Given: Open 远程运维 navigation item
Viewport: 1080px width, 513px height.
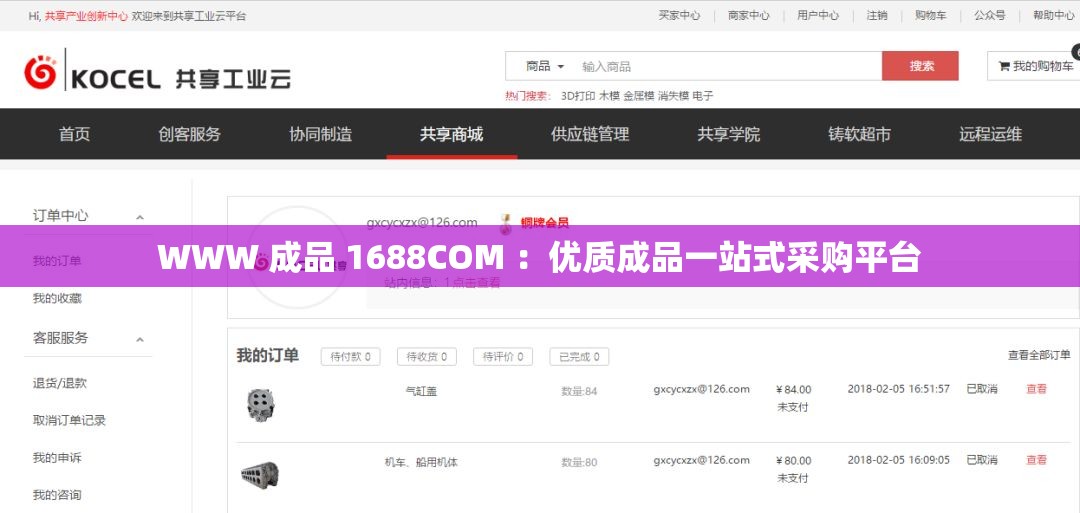Looking at the screenshot, I should pyautogui.click(x=990, y=134).
